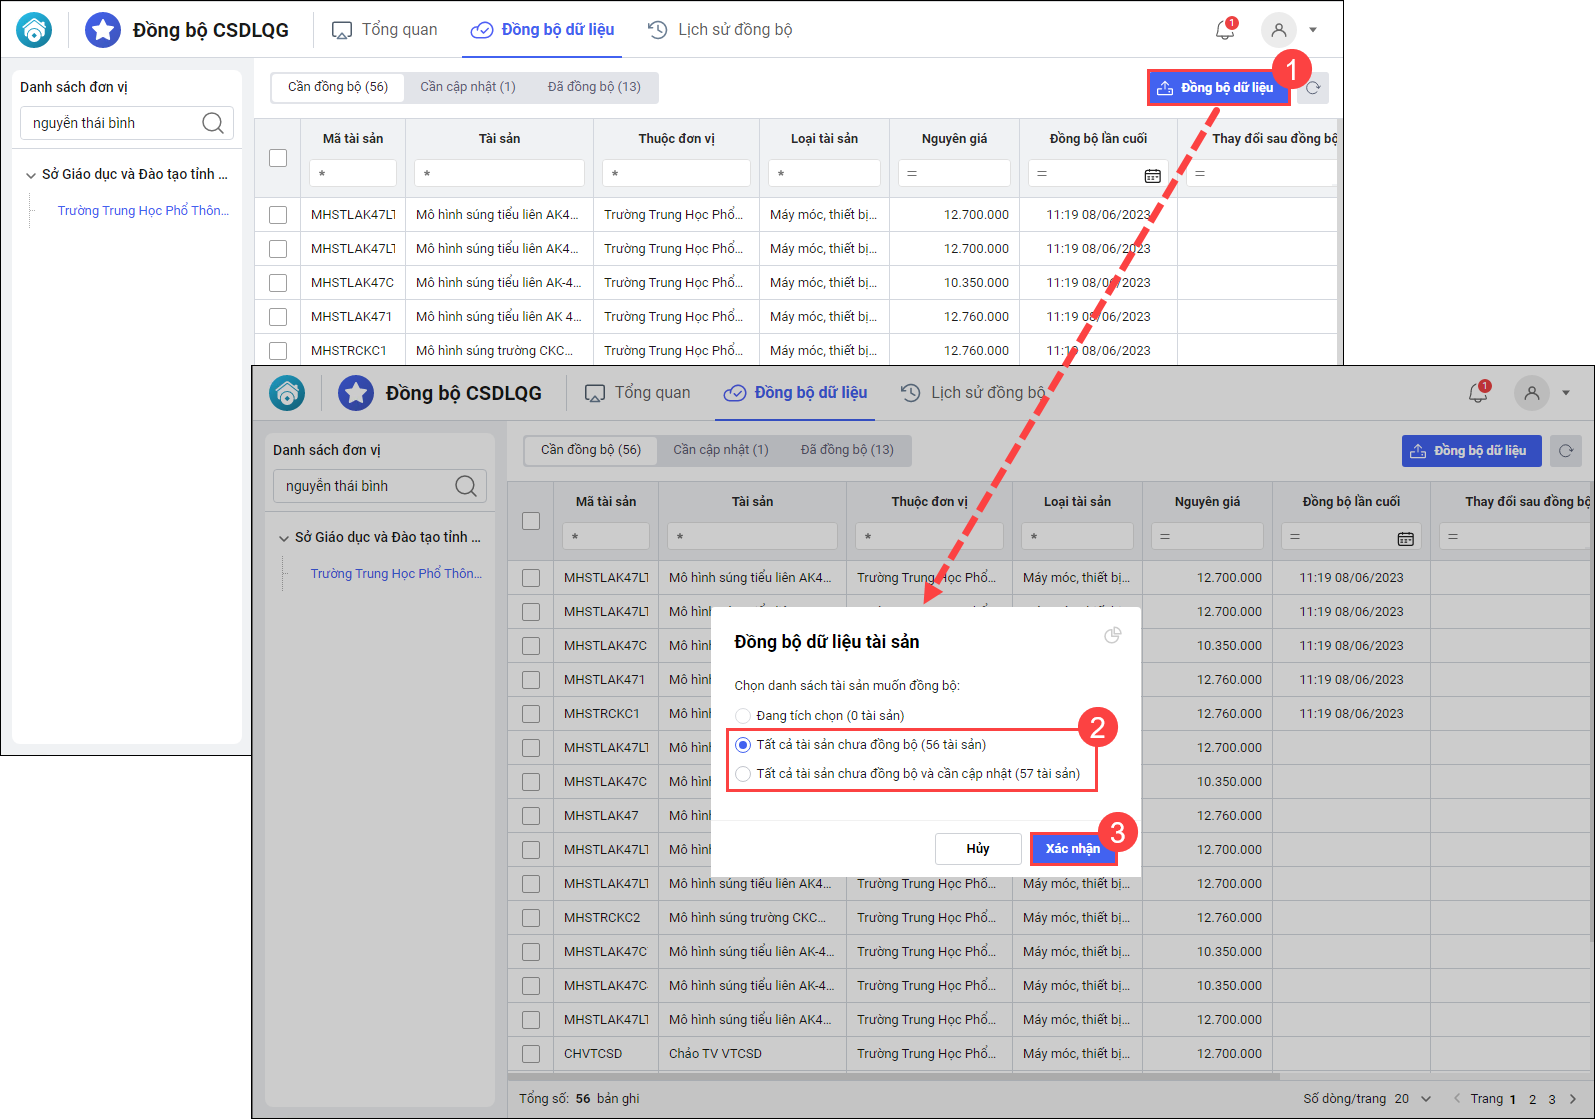Click the blue 'Đồng bộ dữ liệu' button in front window
Viewport: 1595px width, 1119px height.
coord(1472,451)
